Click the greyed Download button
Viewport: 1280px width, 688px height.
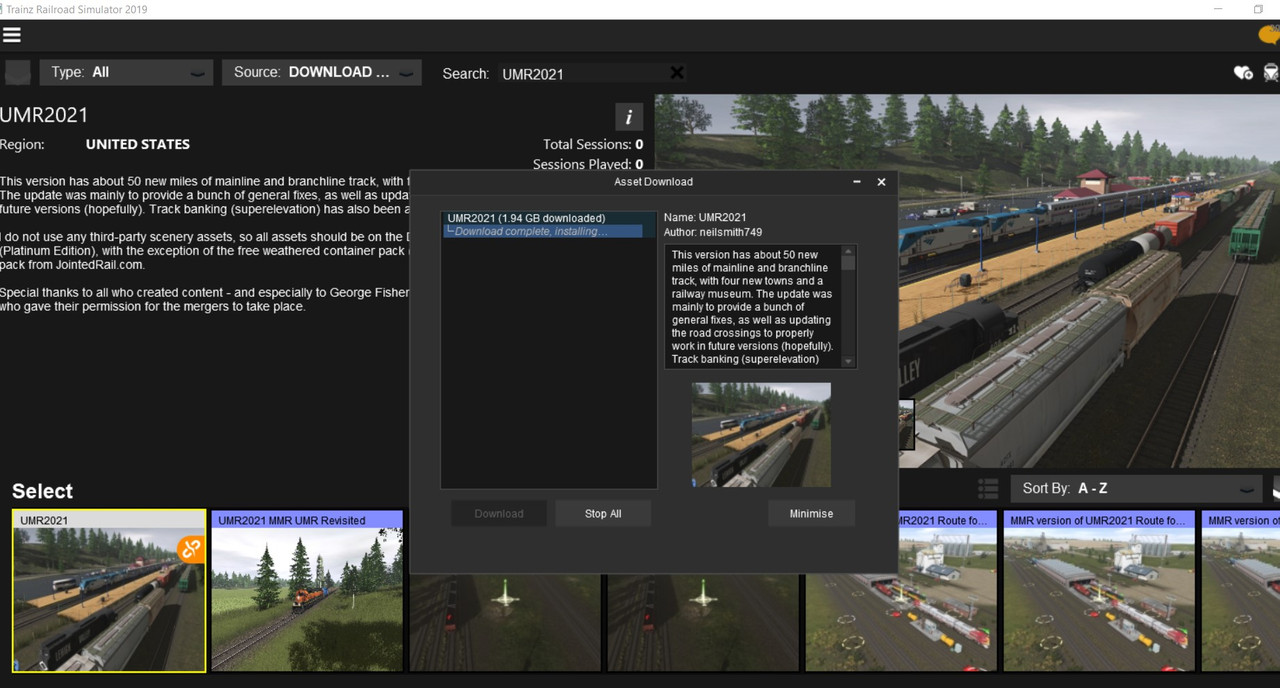tap(499, 513)
